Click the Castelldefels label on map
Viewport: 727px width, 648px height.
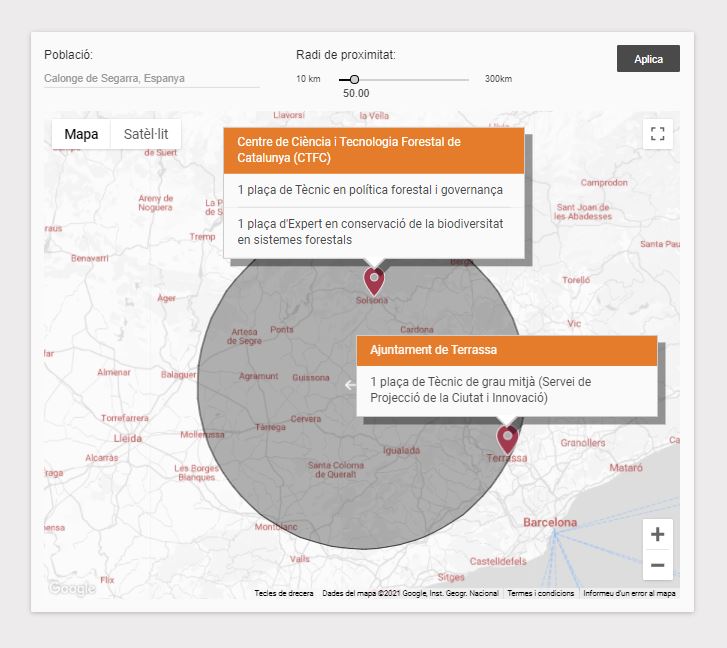[x=498, y=561]
